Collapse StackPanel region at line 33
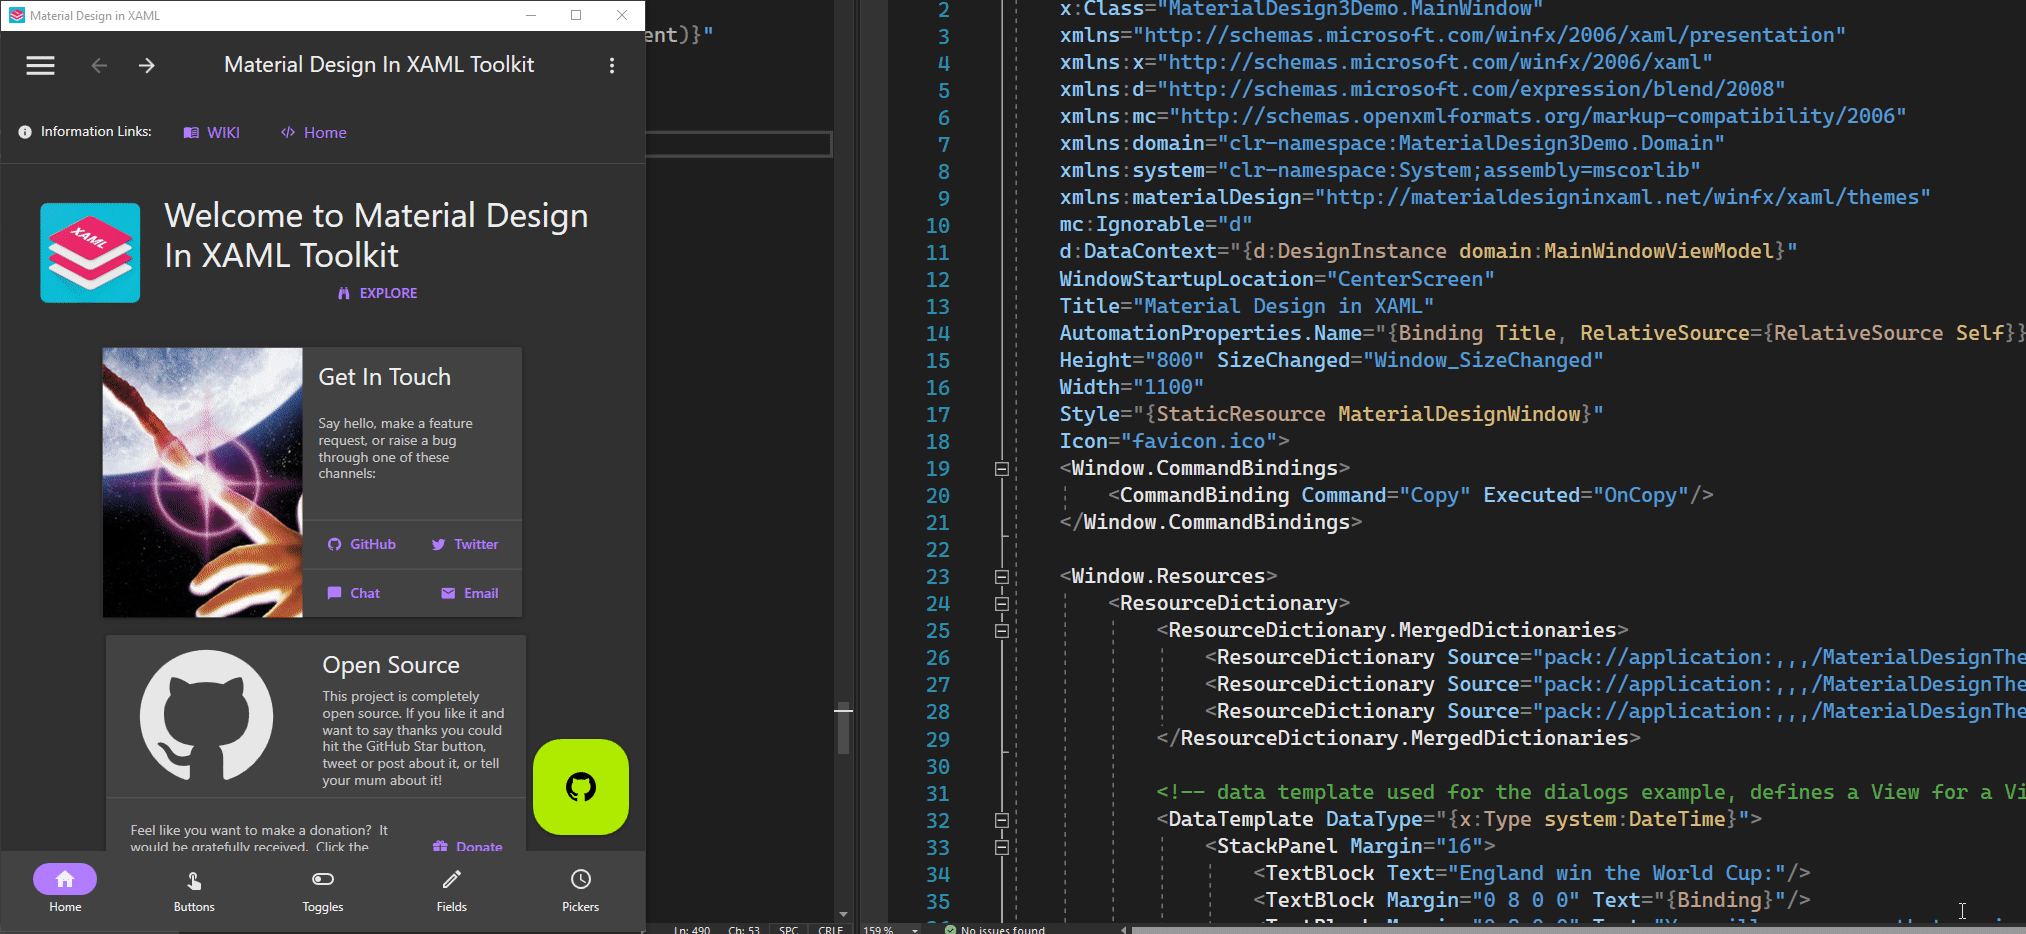Image resolution: width=2026 pixels, height=934 pixels. pos(1001,847)
